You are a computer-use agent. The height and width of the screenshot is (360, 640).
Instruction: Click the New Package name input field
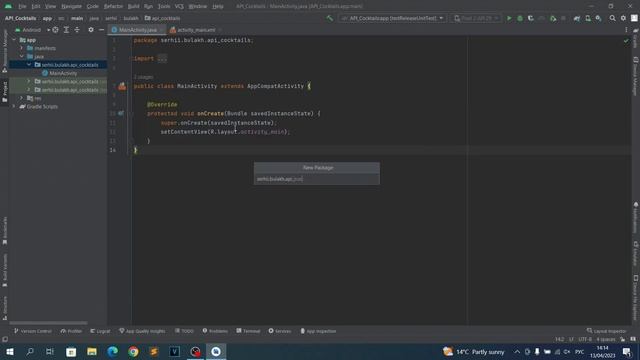click(x=317, y=179)
